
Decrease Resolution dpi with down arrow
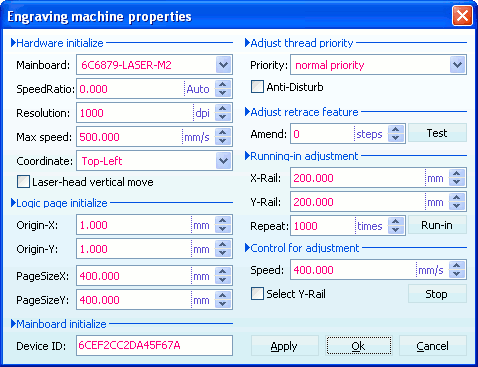pos(223,117)
